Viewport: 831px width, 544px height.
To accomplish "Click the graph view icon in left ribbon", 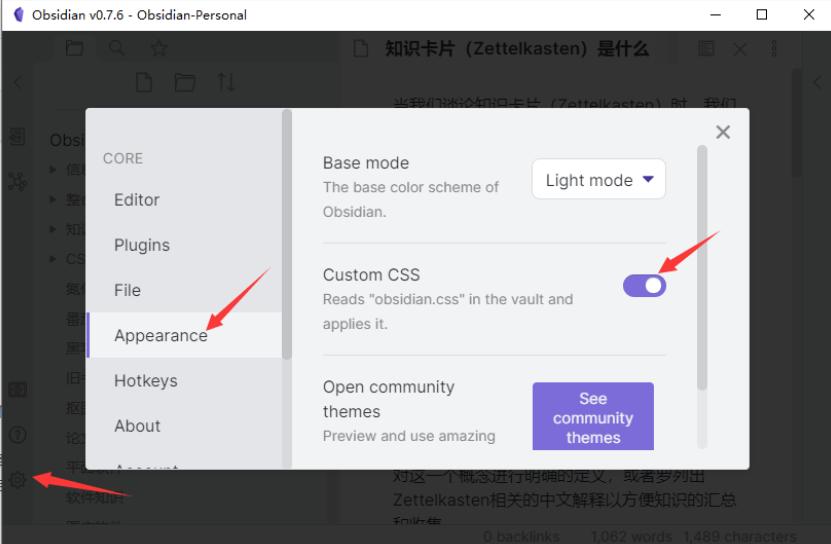I will click(17, 181).
